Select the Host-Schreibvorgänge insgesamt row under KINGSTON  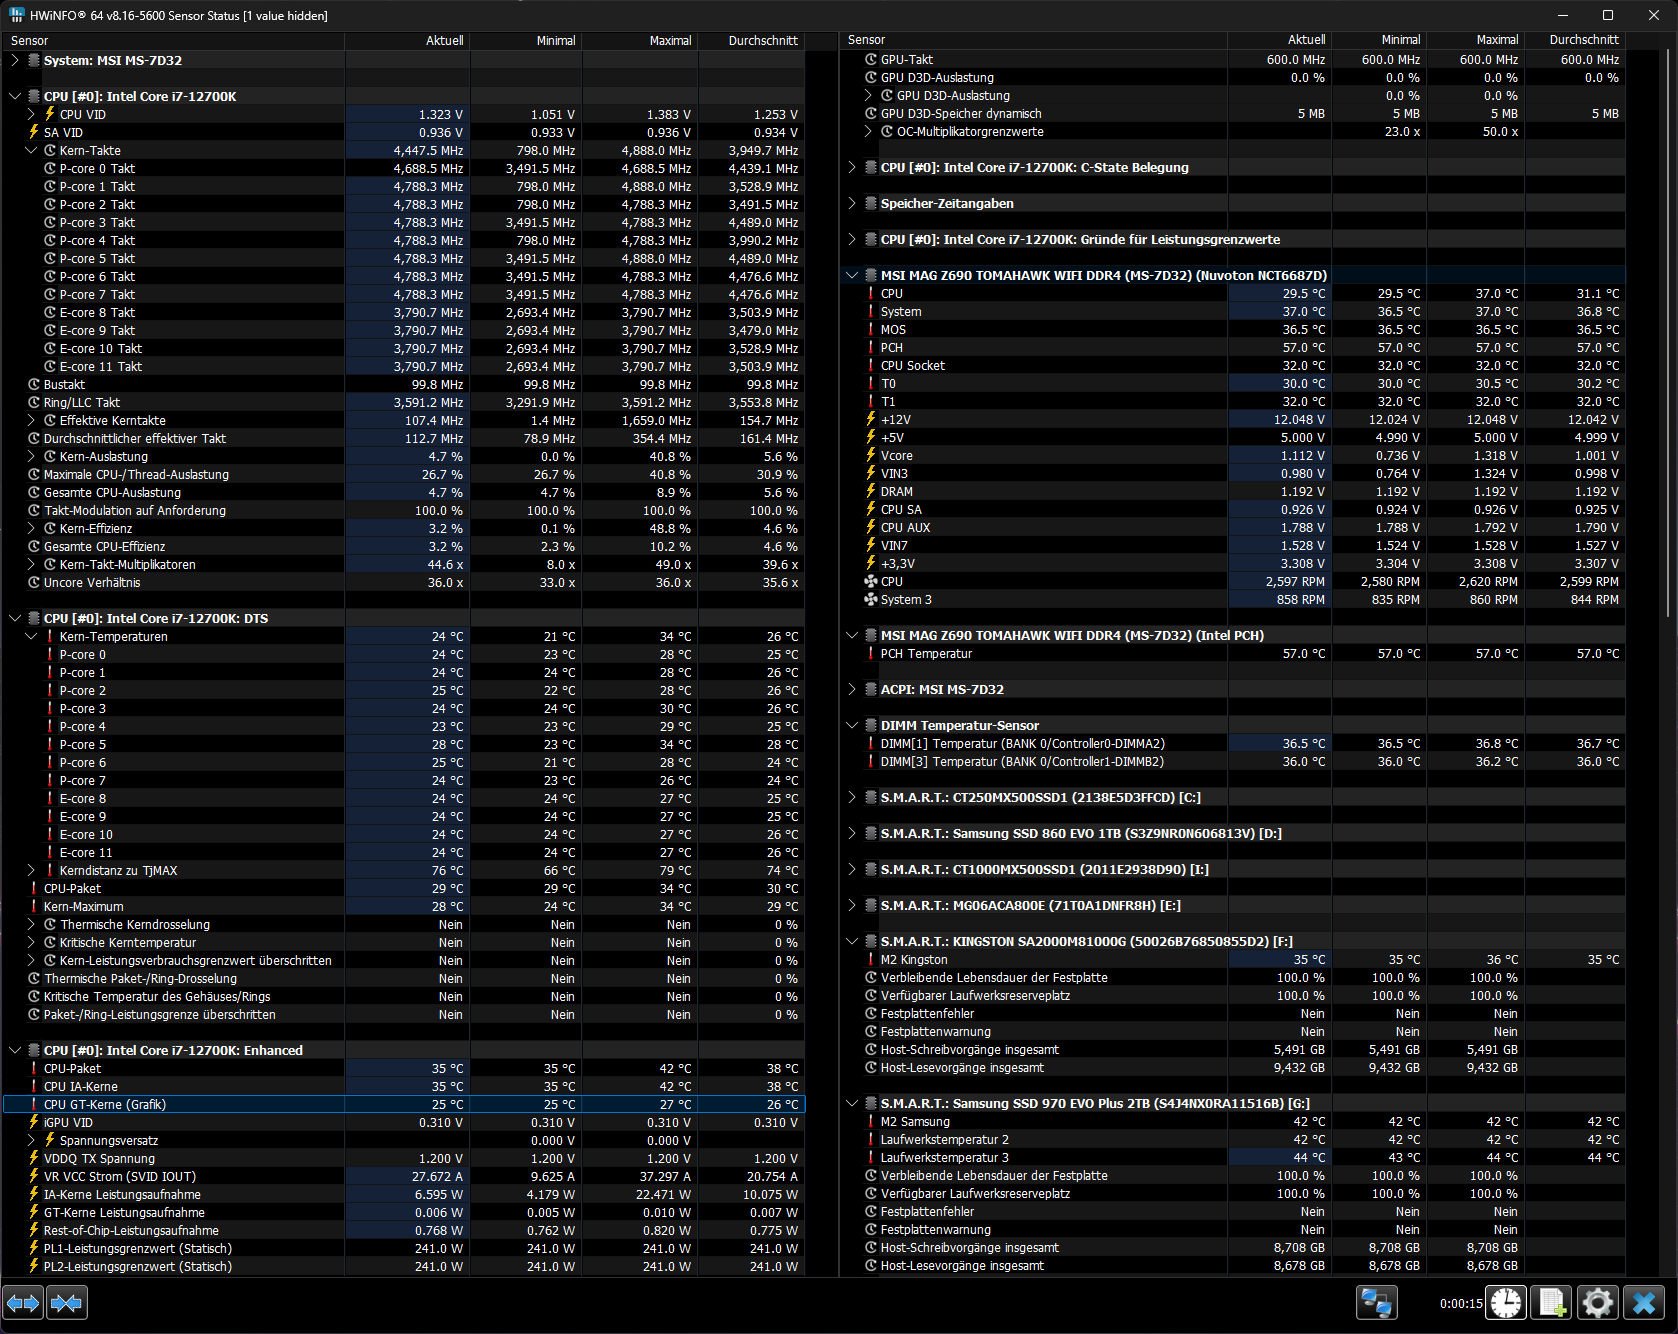click(1233, 1050)
